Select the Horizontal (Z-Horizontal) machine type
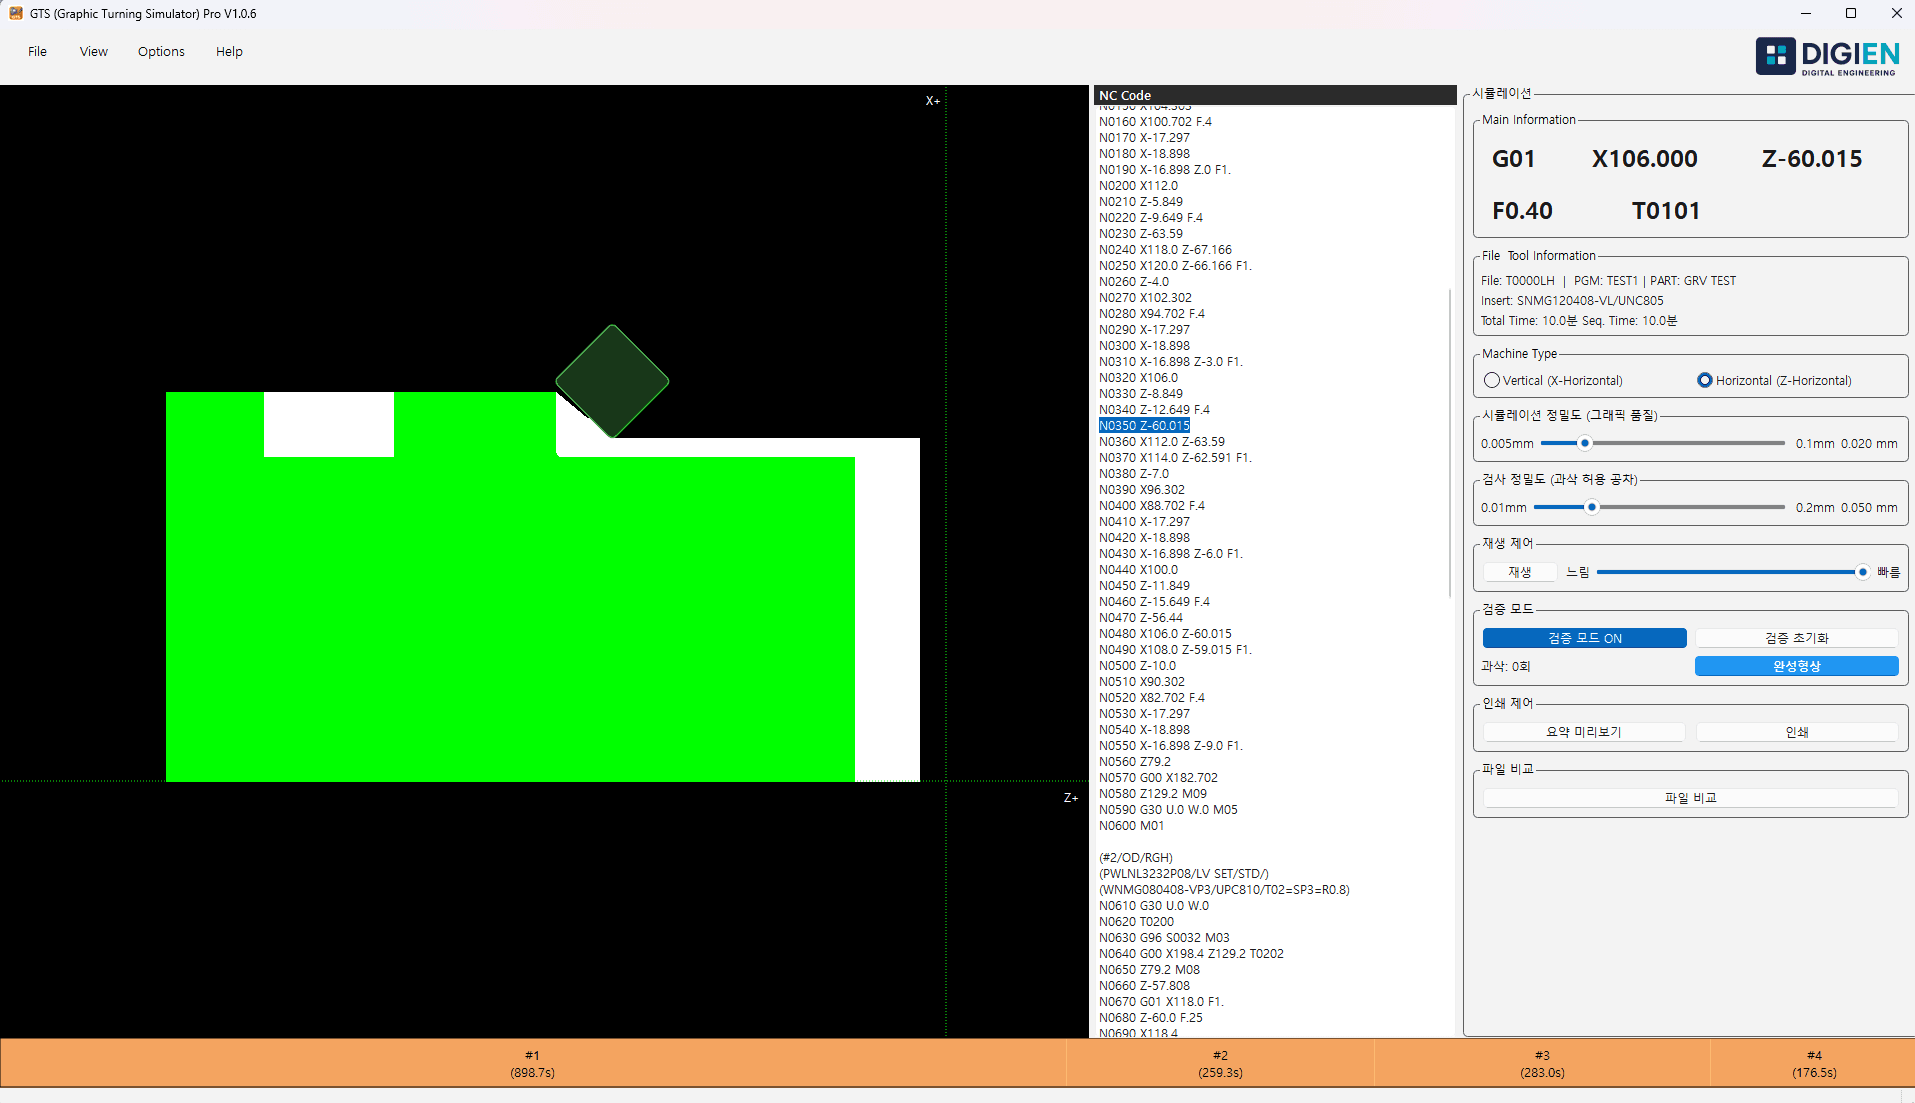 pos(1705,380)
